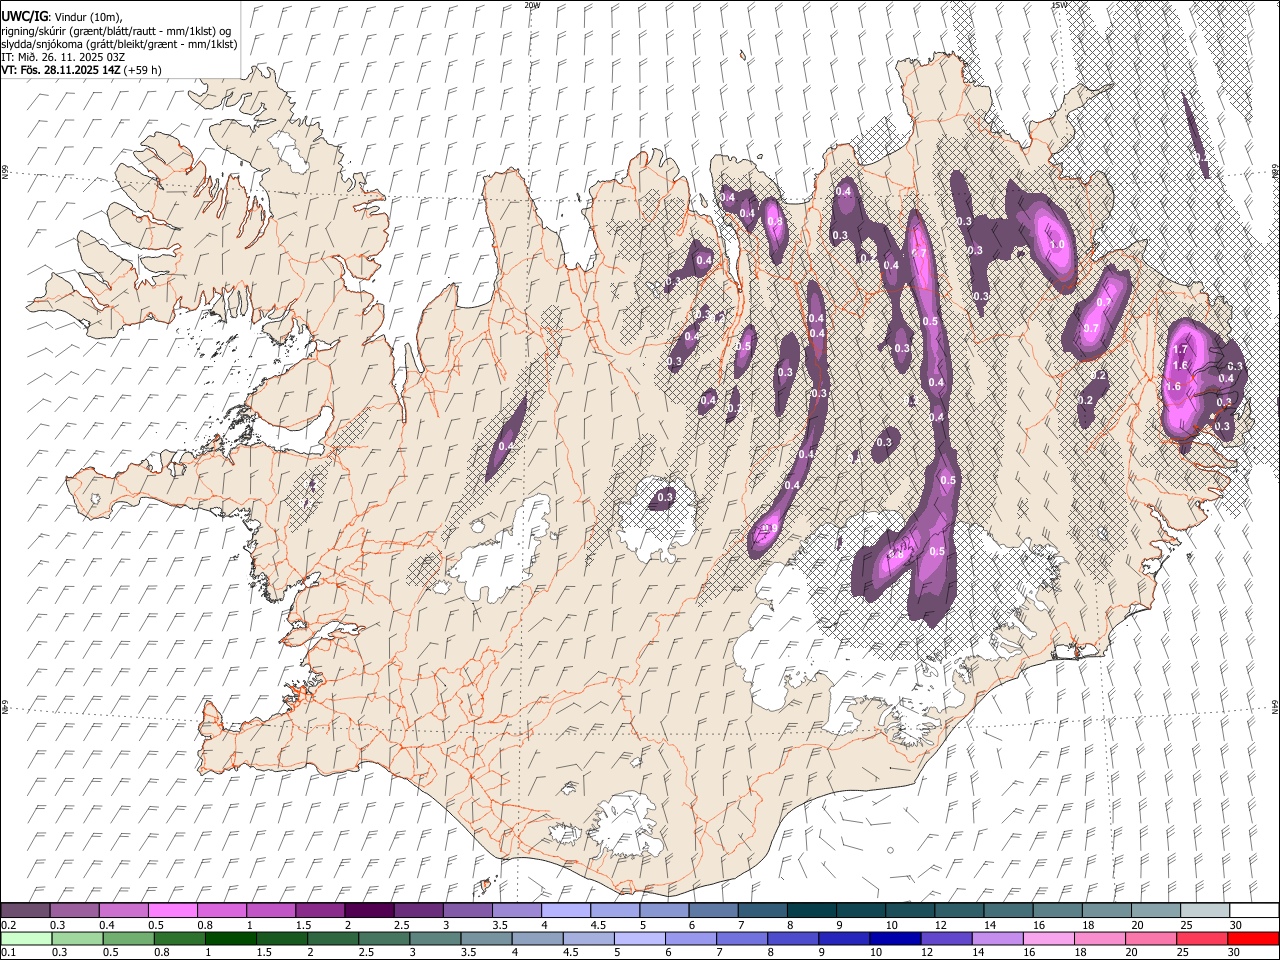The image size is (1280, 960).
Task: Click the grey-teal 16 swatch, upper legend row
Action: tap(1058, 911)
